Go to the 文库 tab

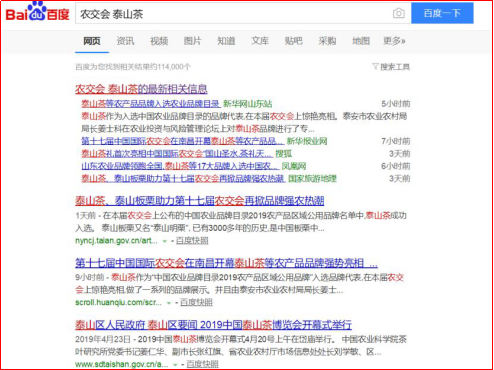260,41
